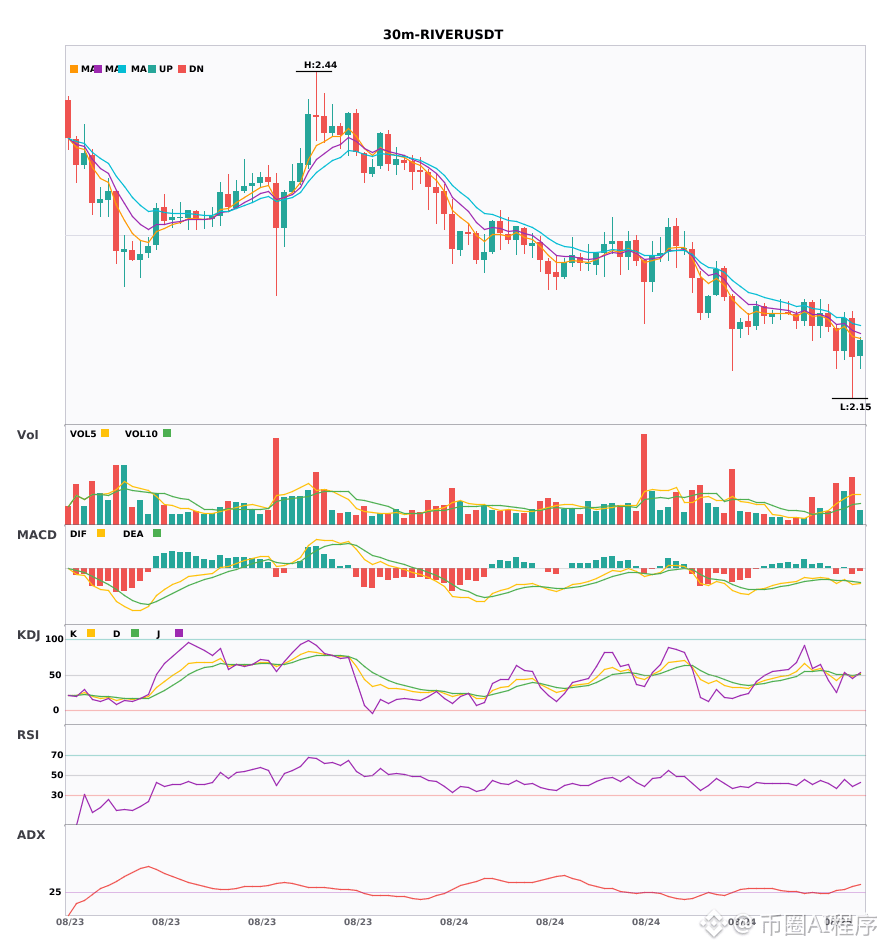Click the RSI 70 axis value
The image size is (885, 950).
[57, 755]
